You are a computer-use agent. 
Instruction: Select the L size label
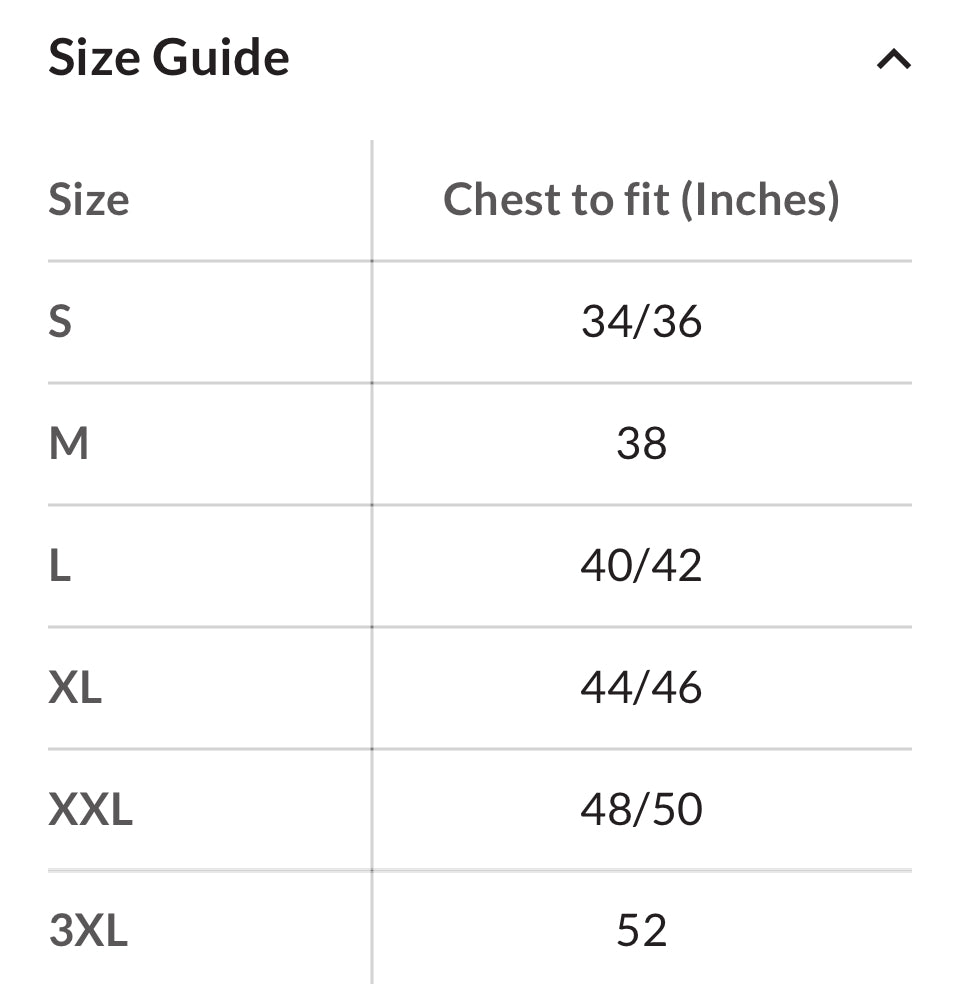[60, 566]
